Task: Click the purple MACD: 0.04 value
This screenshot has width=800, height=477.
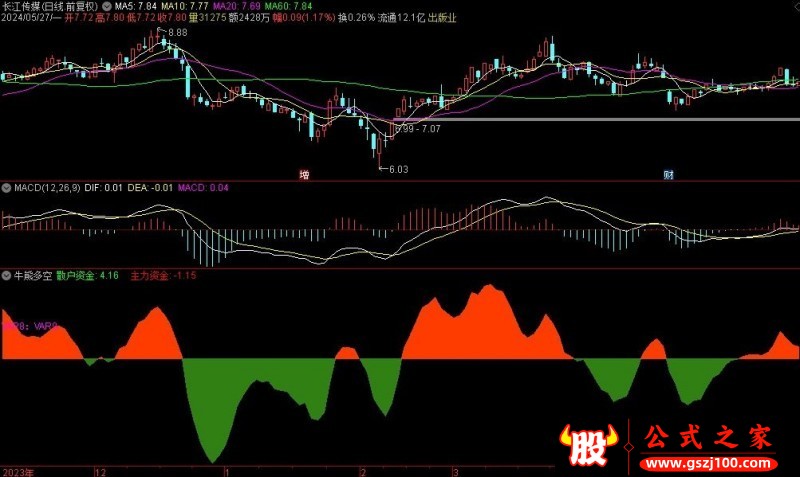Action: [203, 188]
